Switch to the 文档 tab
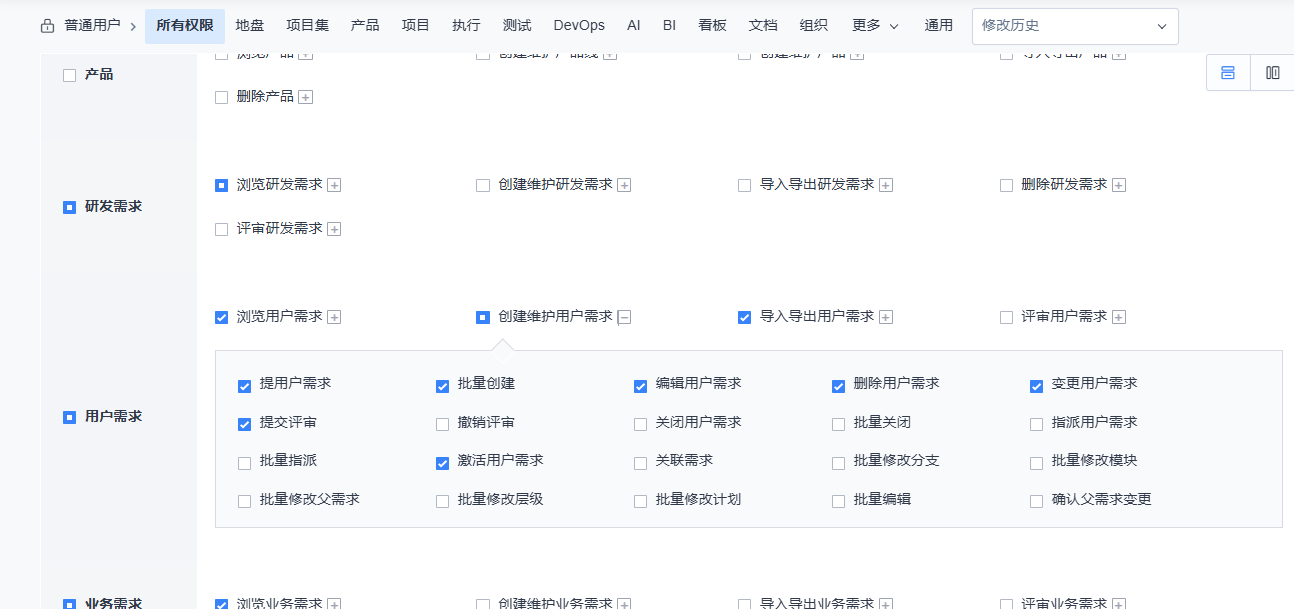1294x609 pixels. pos(763,26)
